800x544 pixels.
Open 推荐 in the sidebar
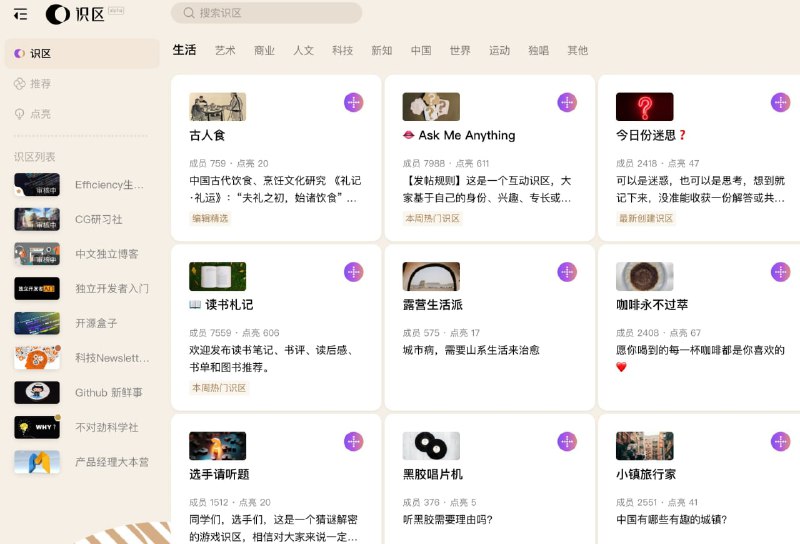click(33, 84)
